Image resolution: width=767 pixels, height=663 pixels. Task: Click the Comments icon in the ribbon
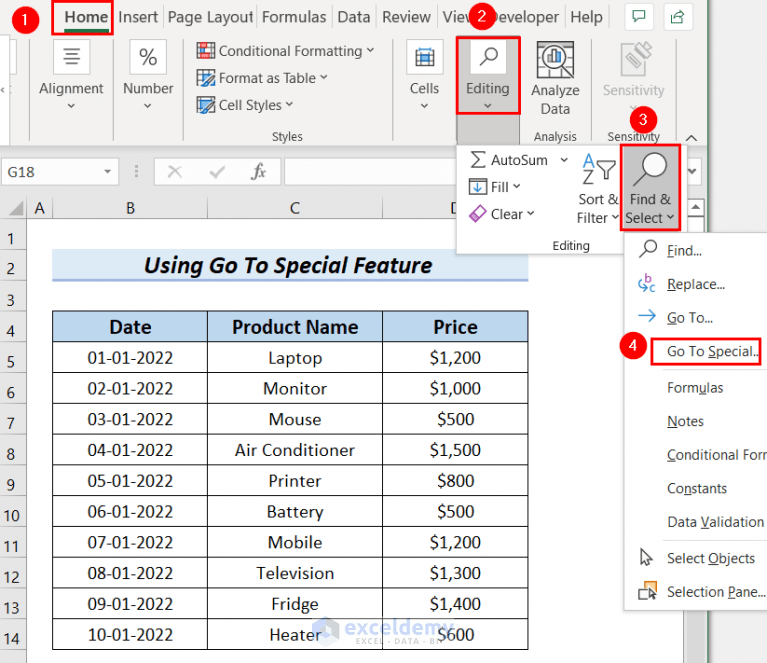639,17
